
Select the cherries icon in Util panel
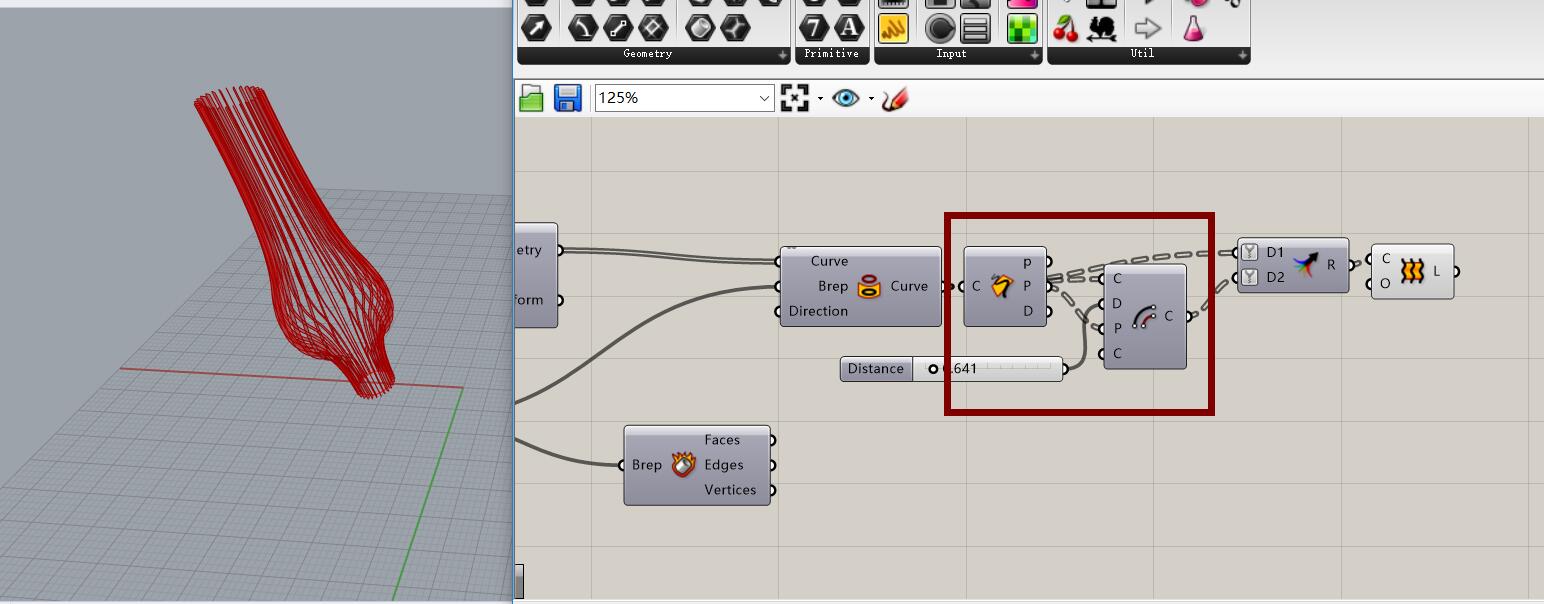coord(1066,28)
